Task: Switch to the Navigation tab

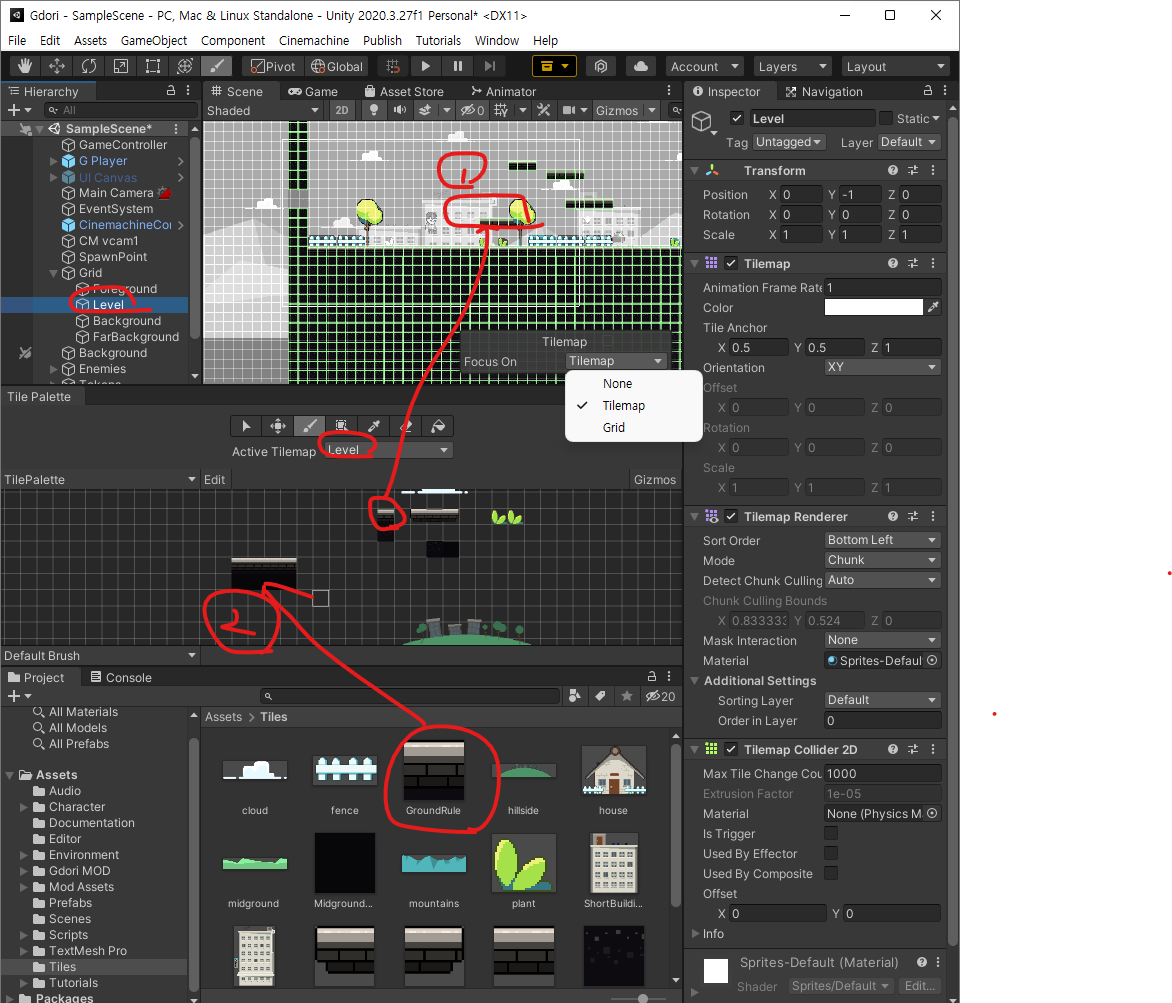Action: click(x=824, y=91)
